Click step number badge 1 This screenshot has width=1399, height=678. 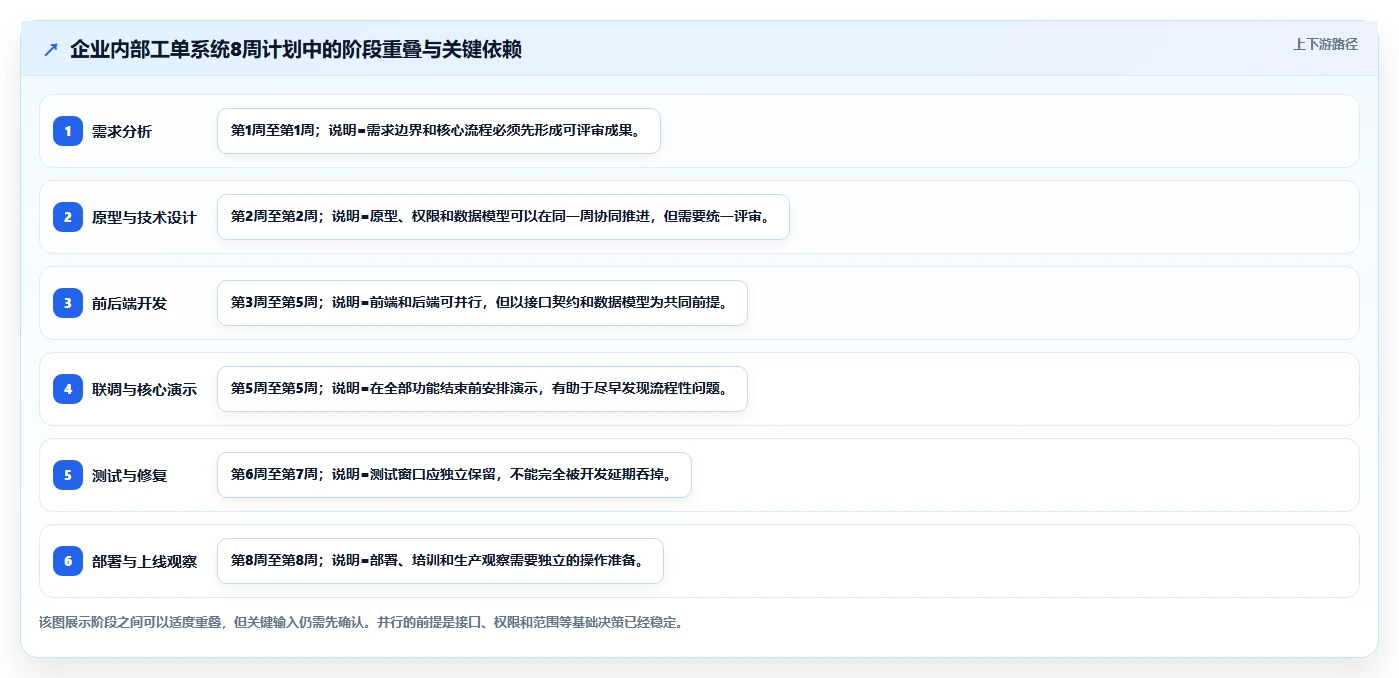(68, 131)
